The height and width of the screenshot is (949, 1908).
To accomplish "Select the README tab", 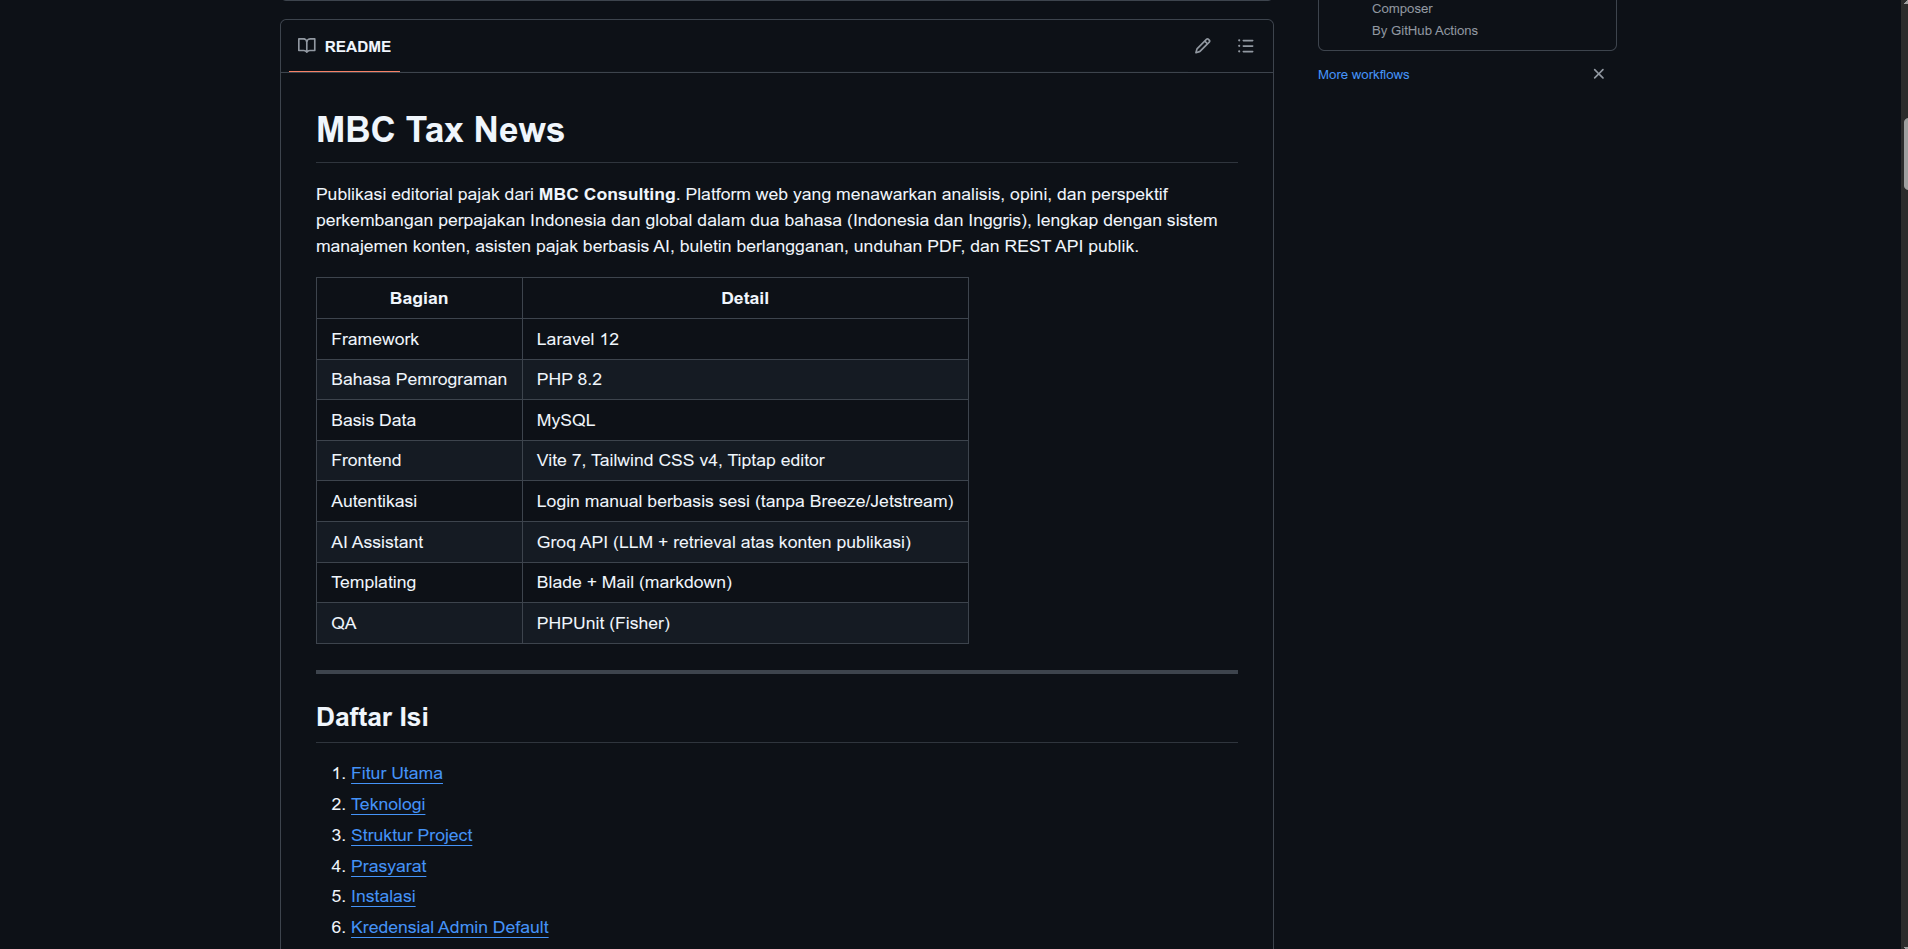I will click(345, 46).
